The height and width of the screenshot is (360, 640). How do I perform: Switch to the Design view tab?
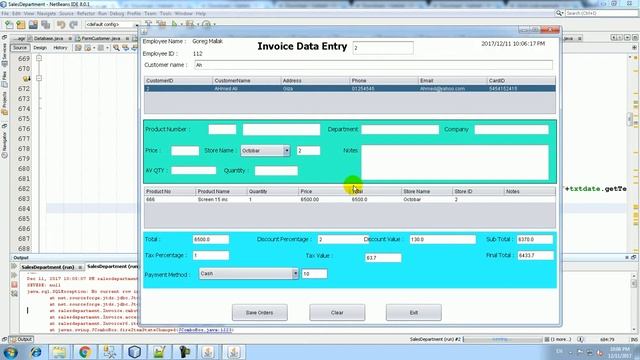click(40, 48)
